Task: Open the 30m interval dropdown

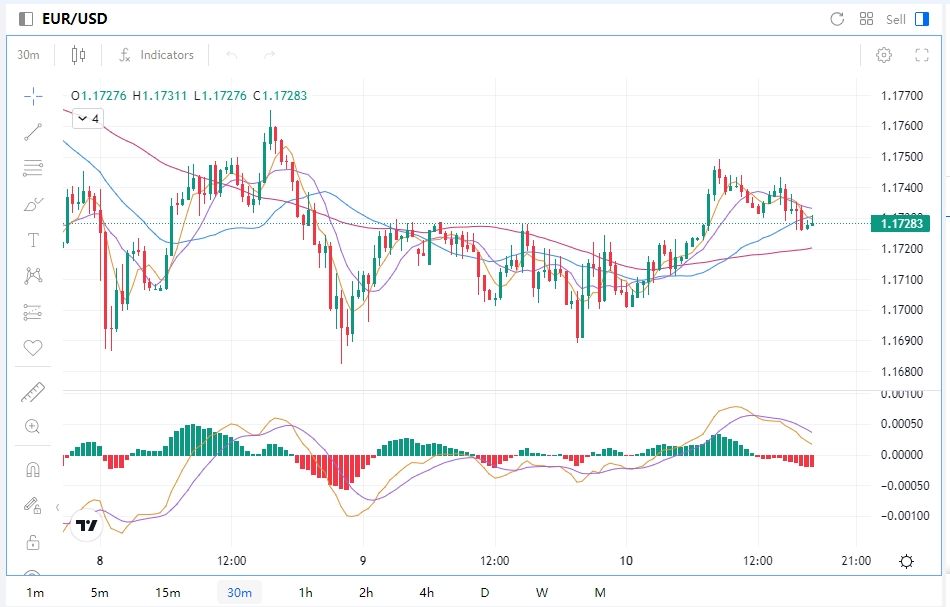Action: [28, 55]
